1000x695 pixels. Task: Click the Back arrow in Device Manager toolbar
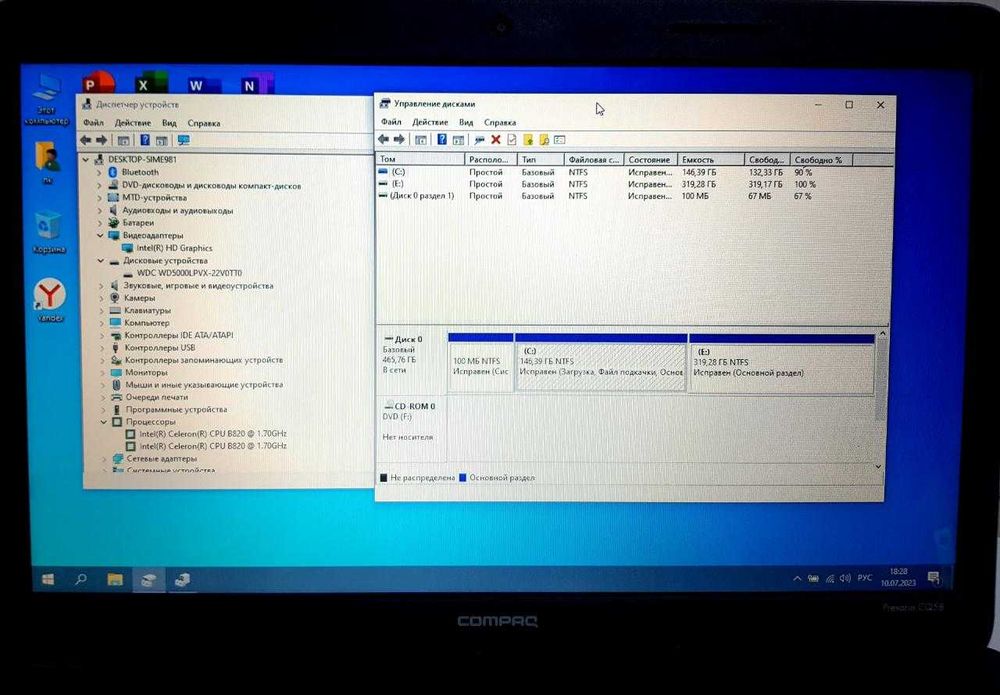(x=85, y=140)
